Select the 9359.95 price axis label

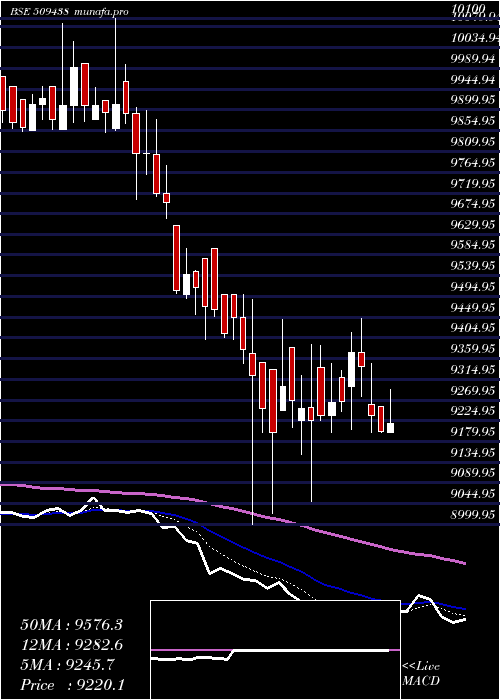473,349
